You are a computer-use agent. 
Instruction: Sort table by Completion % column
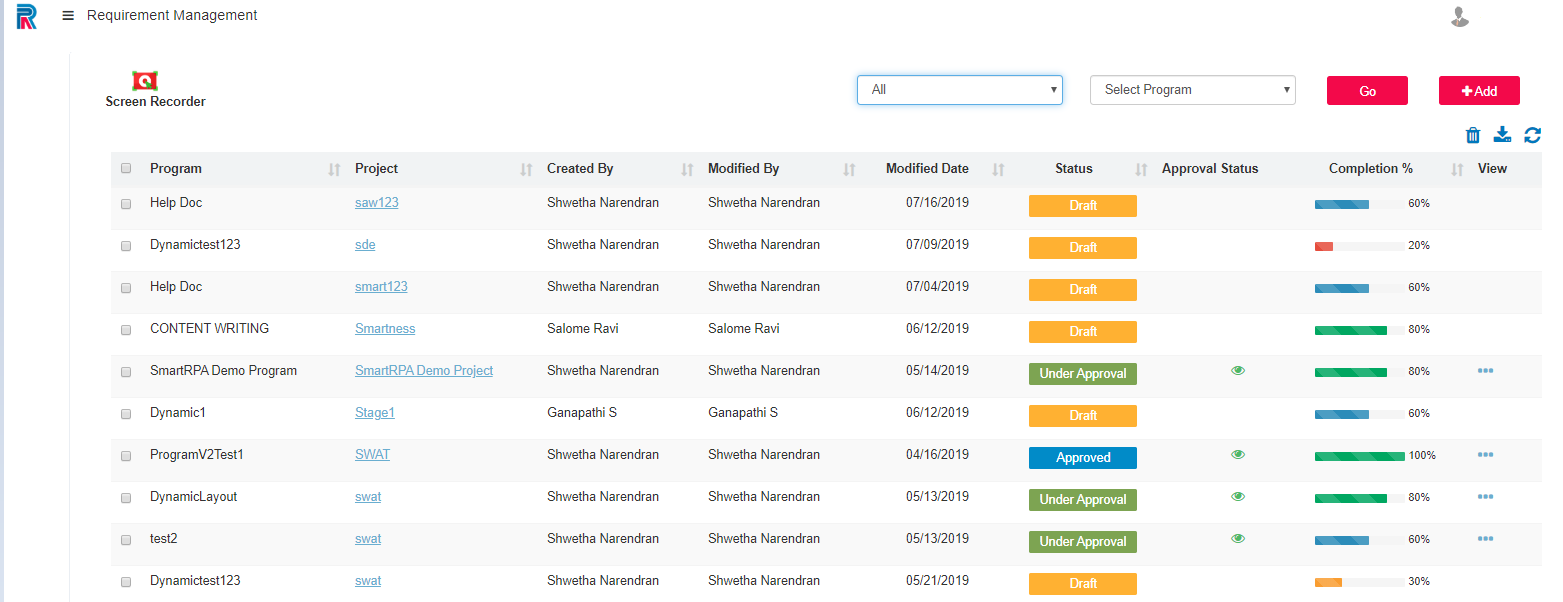[1457, 170]
